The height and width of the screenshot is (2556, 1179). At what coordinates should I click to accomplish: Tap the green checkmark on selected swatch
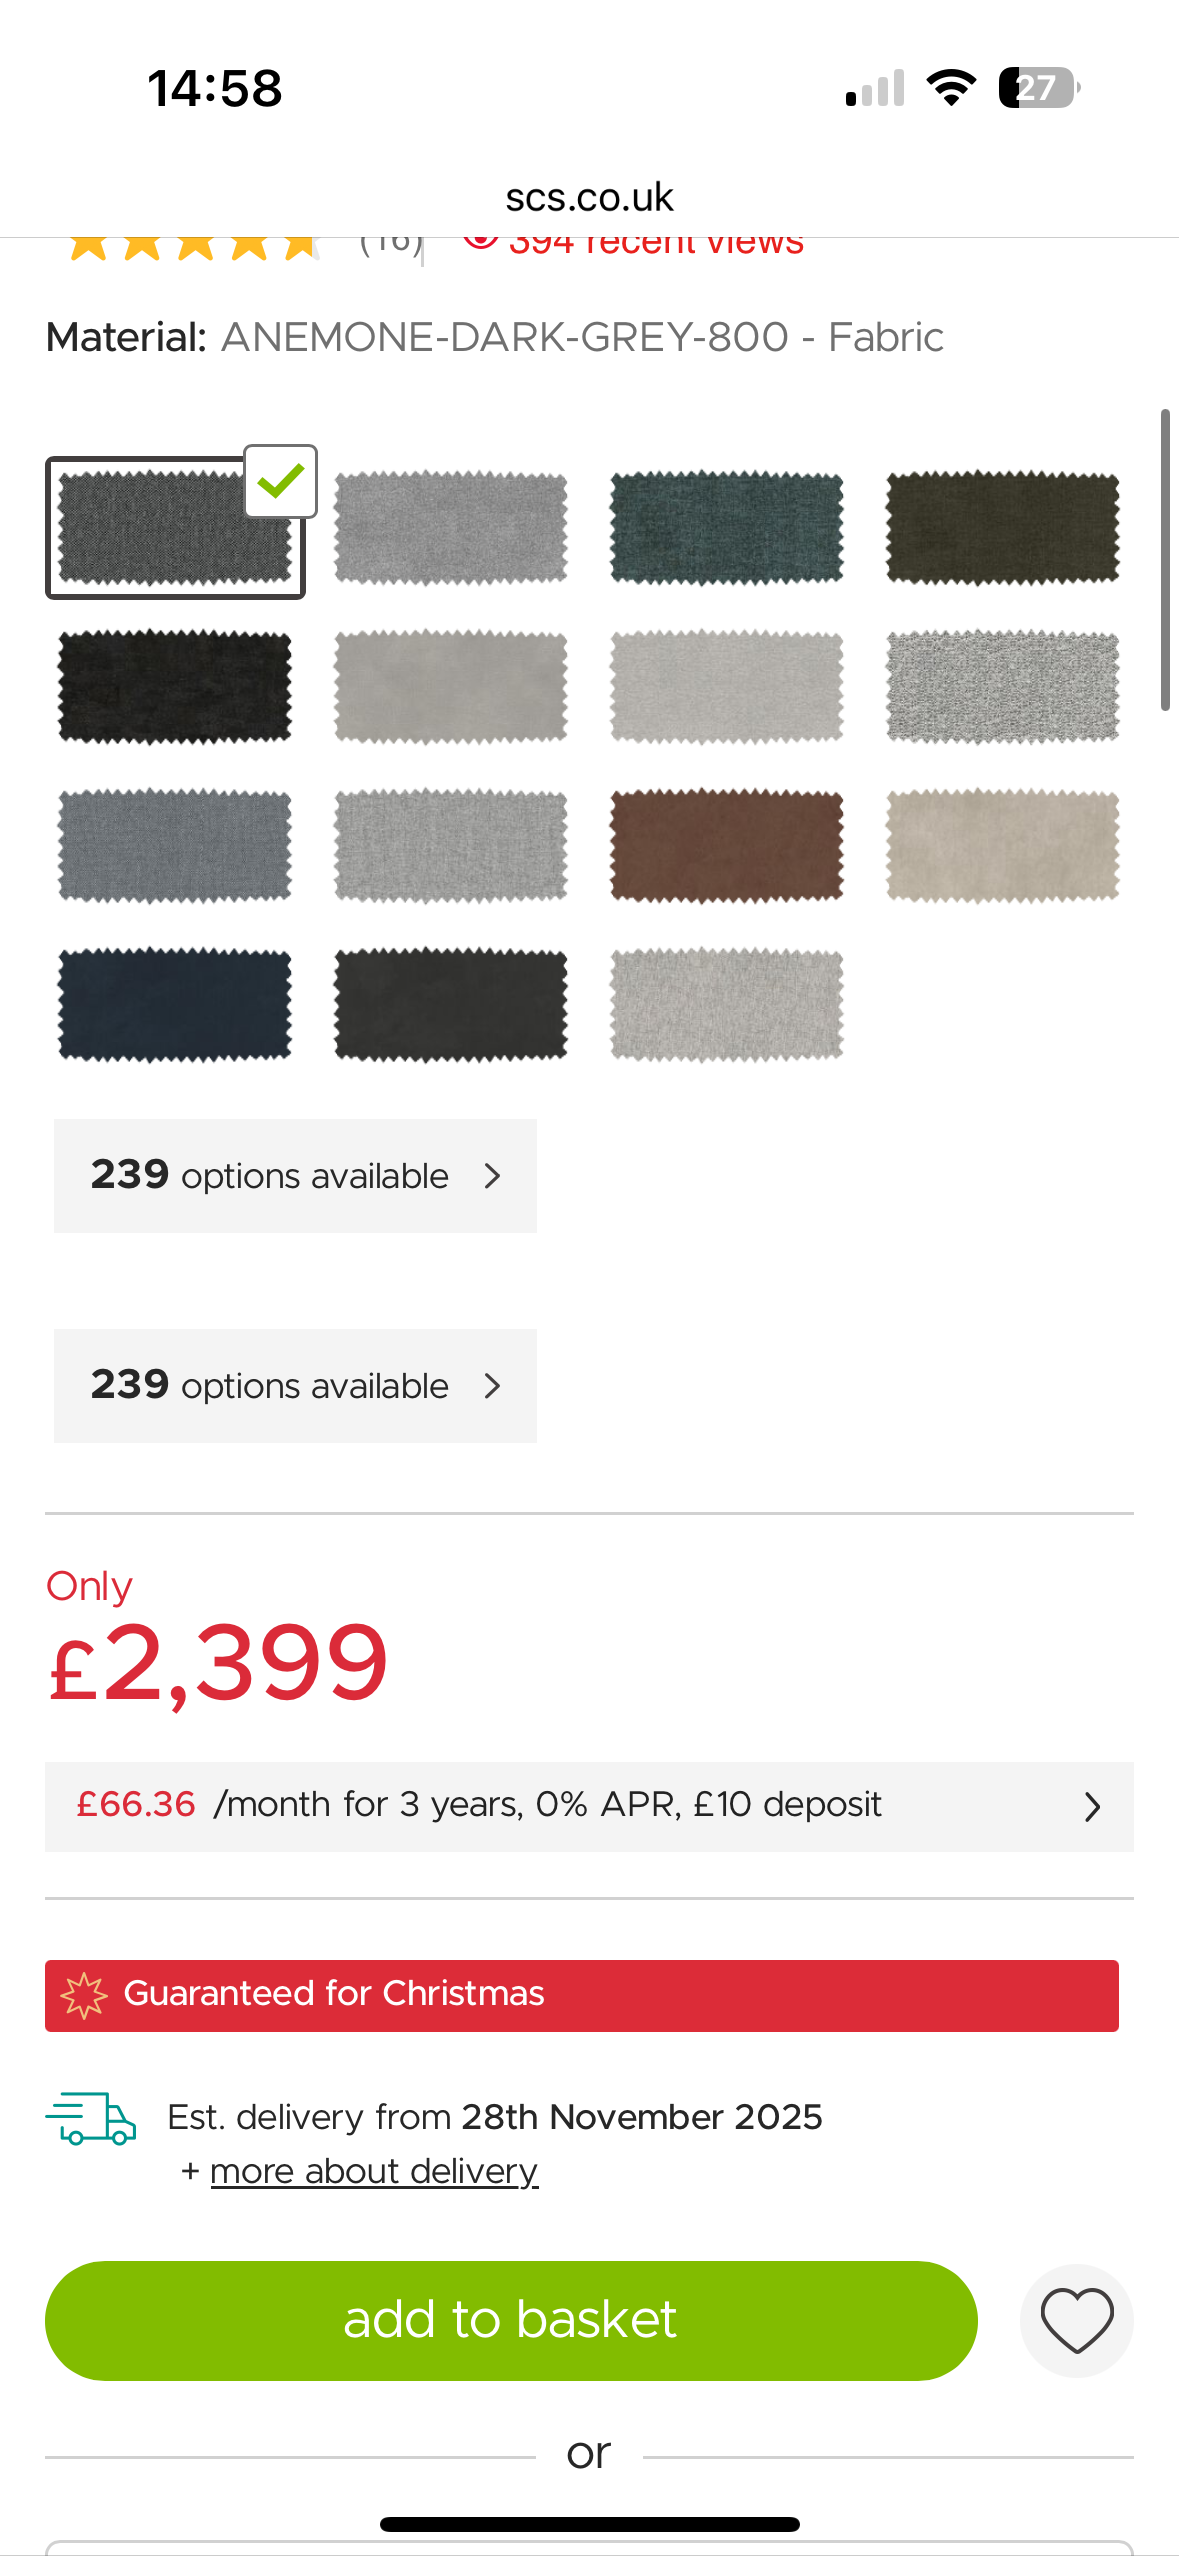click(x=281, y=482)
